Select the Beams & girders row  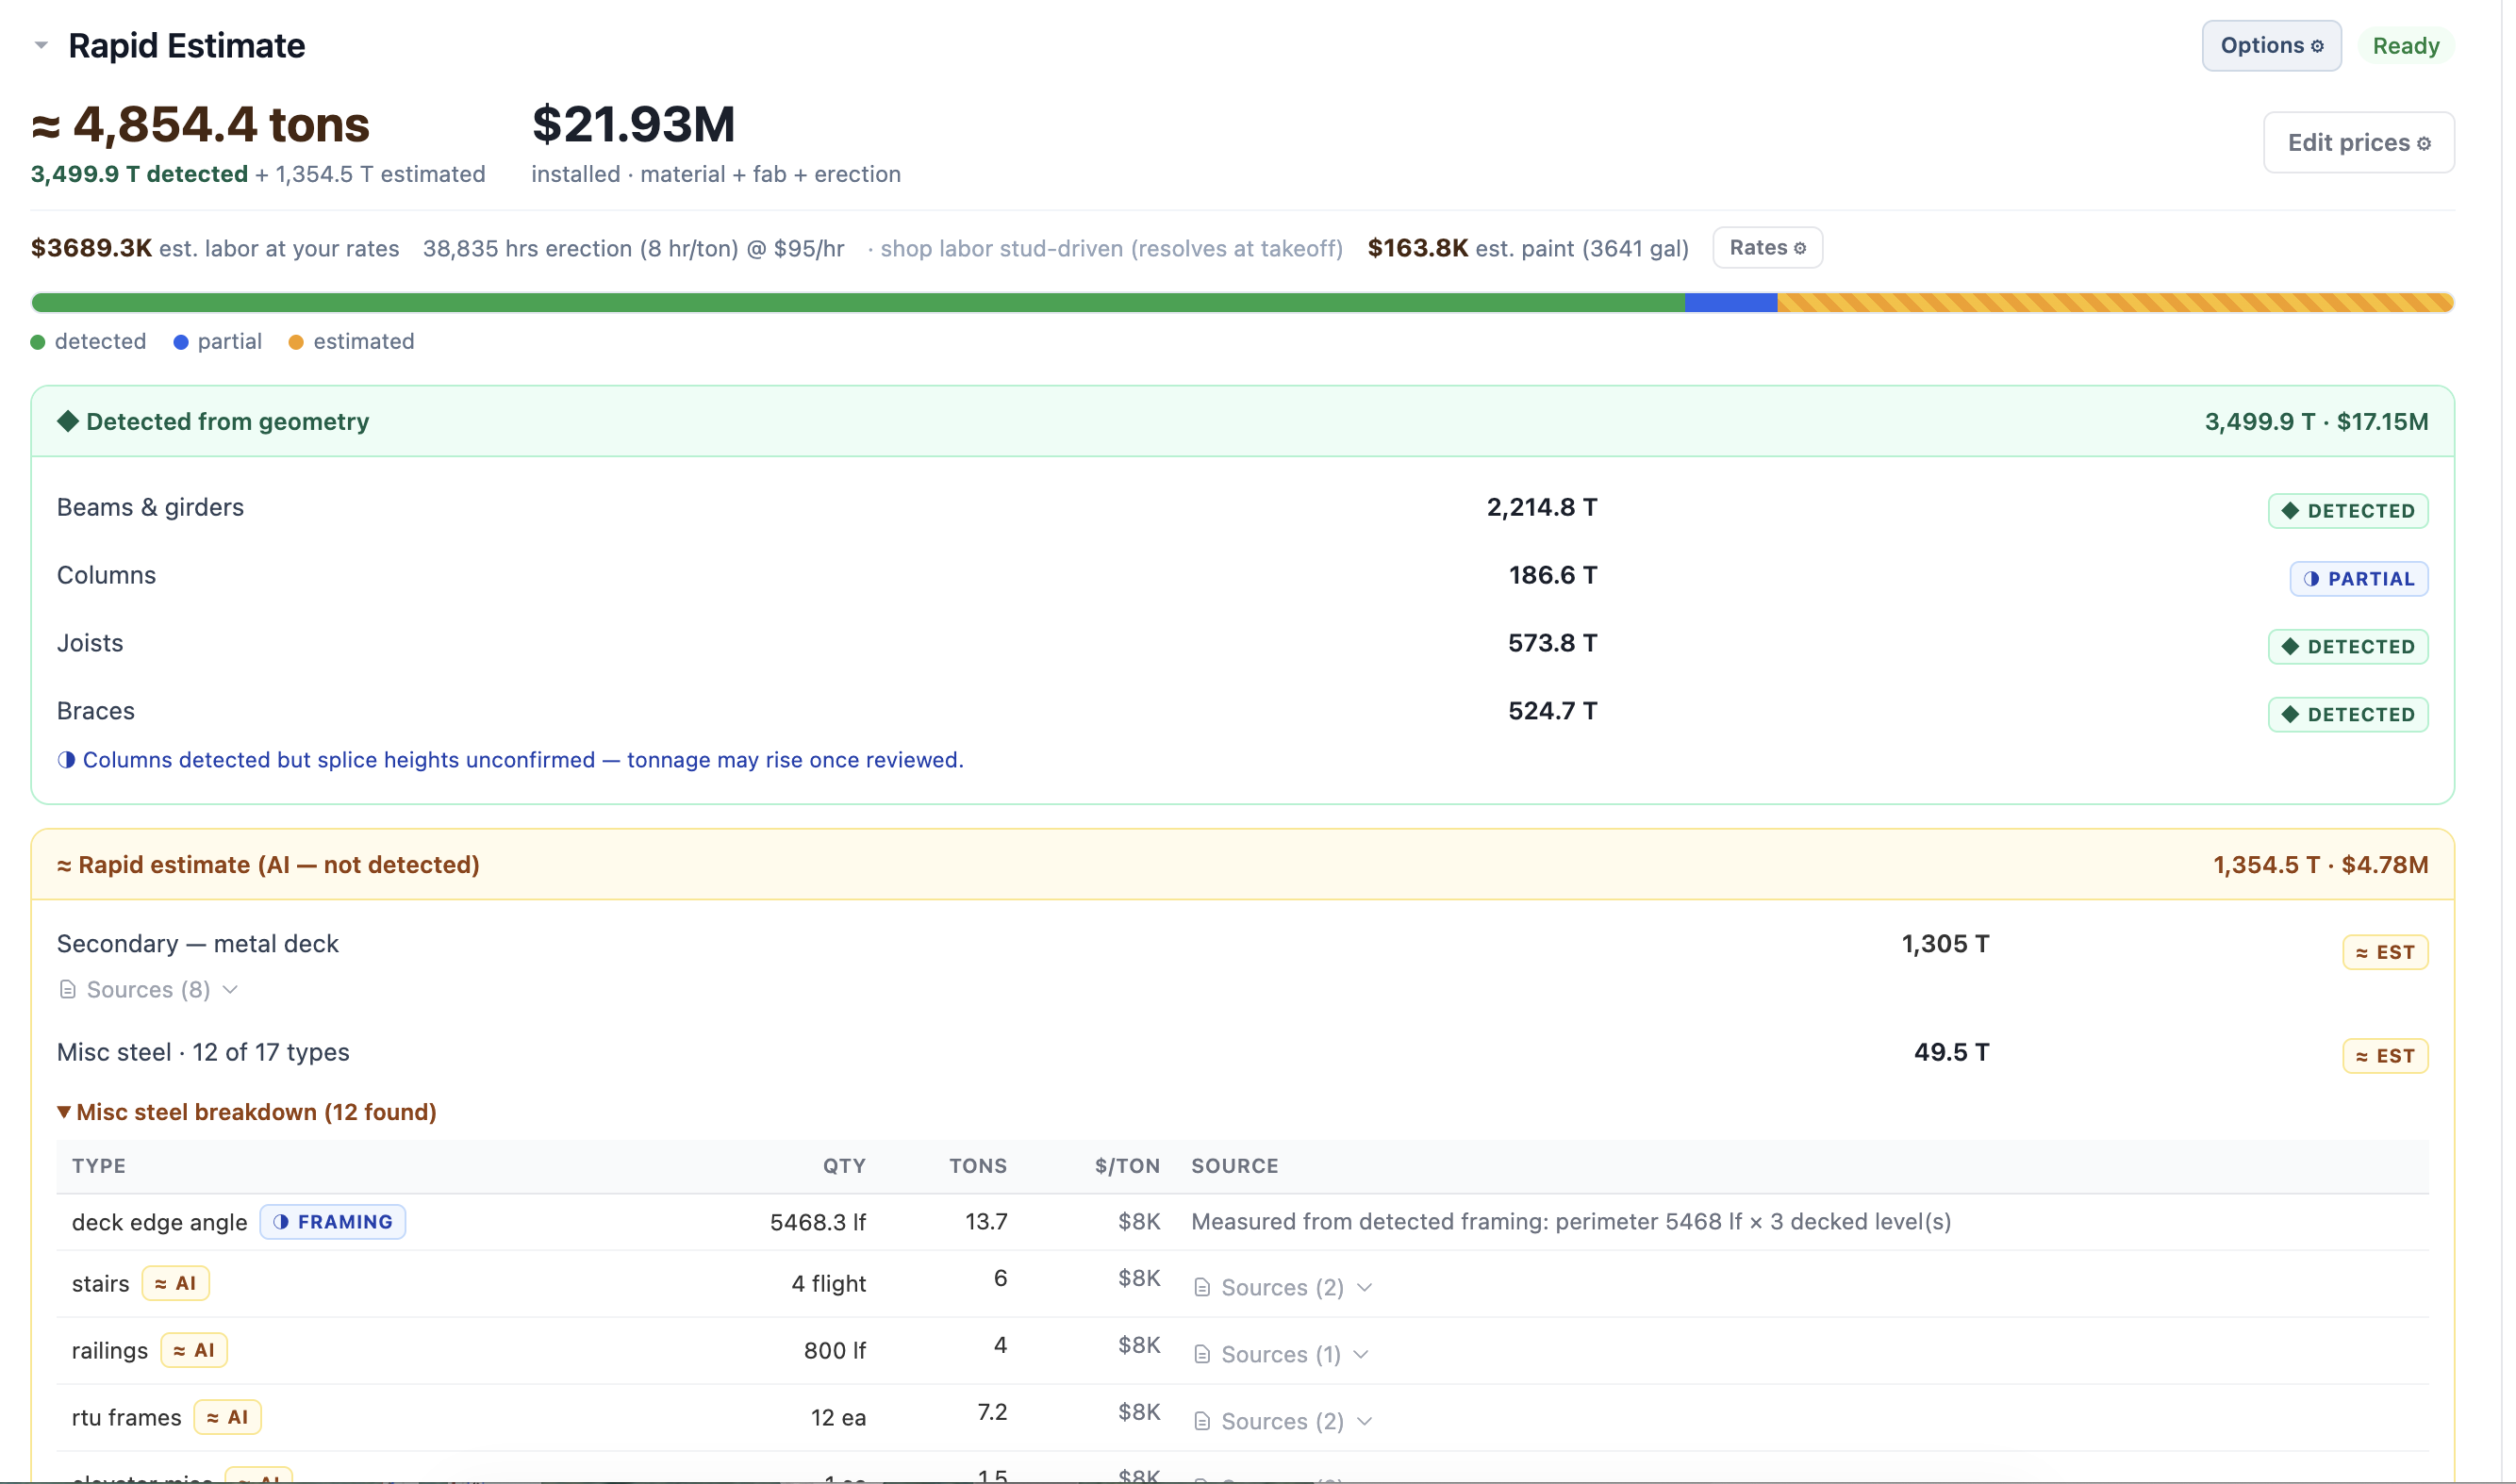tap(1242, 508)
